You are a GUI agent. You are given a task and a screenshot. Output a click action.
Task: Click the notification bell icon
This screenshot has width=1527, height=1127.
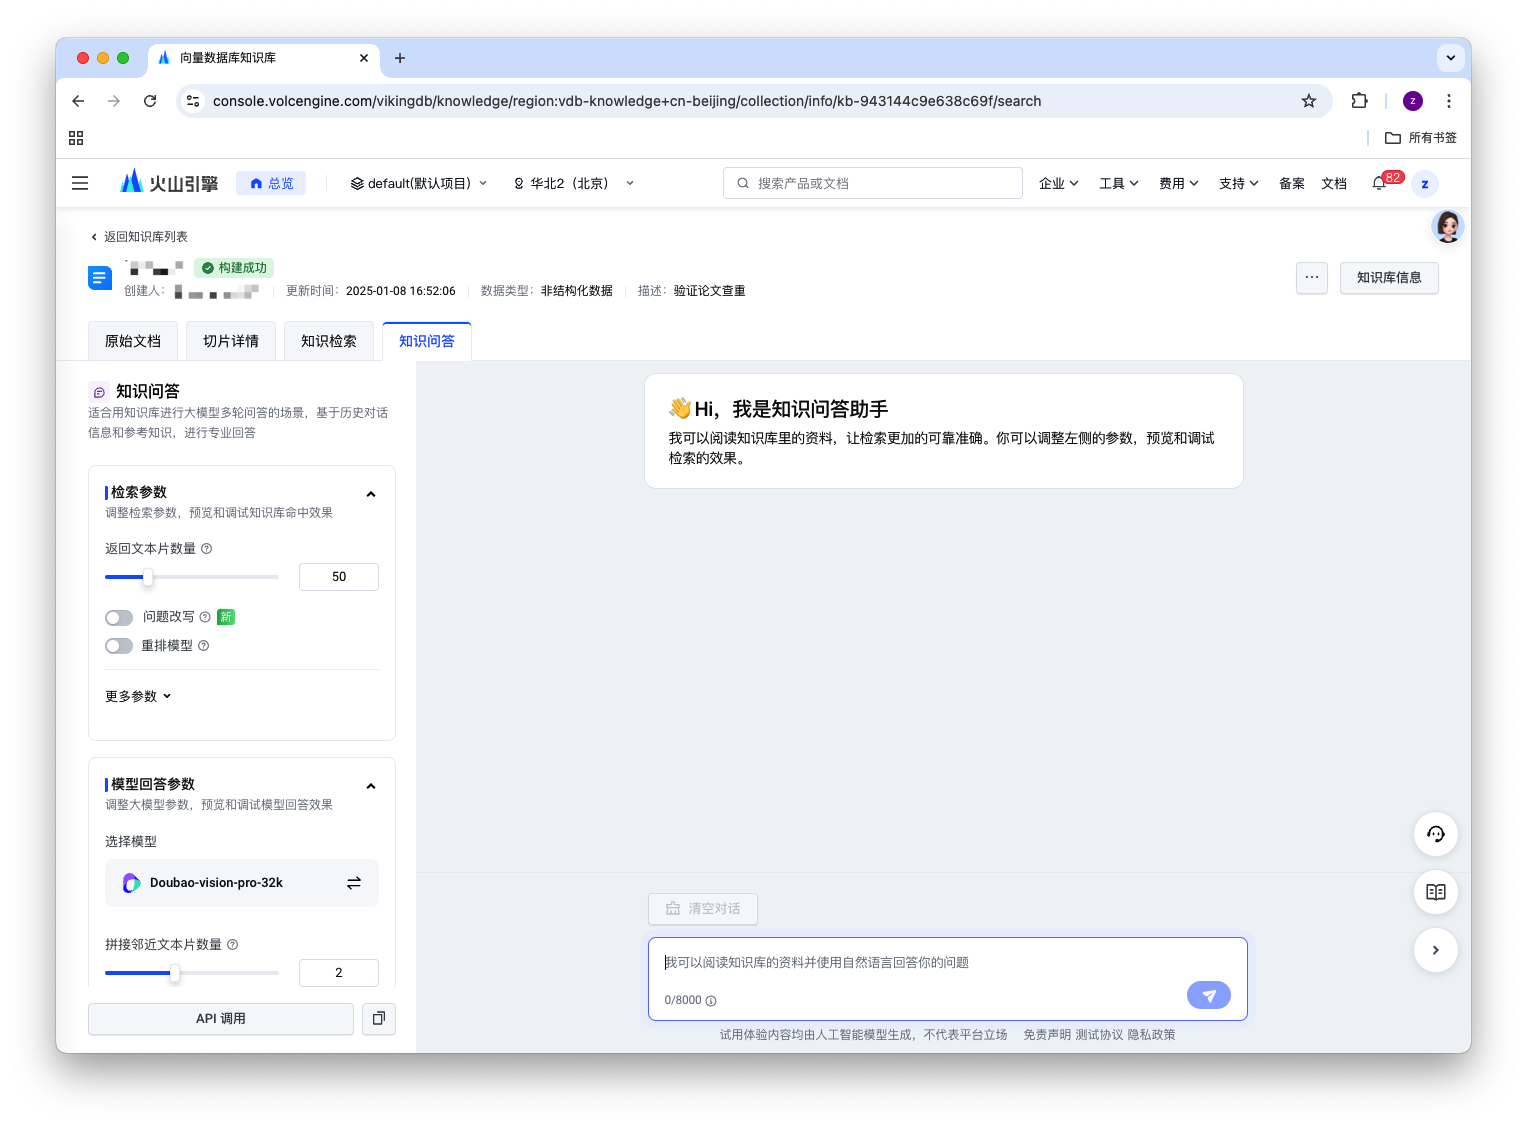point(1379,183)
